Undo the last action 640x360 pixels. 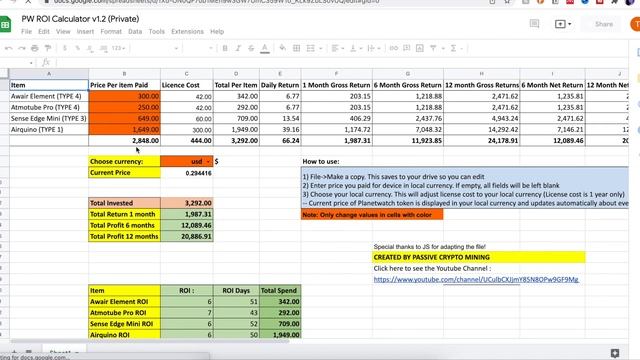pos(9,48)
